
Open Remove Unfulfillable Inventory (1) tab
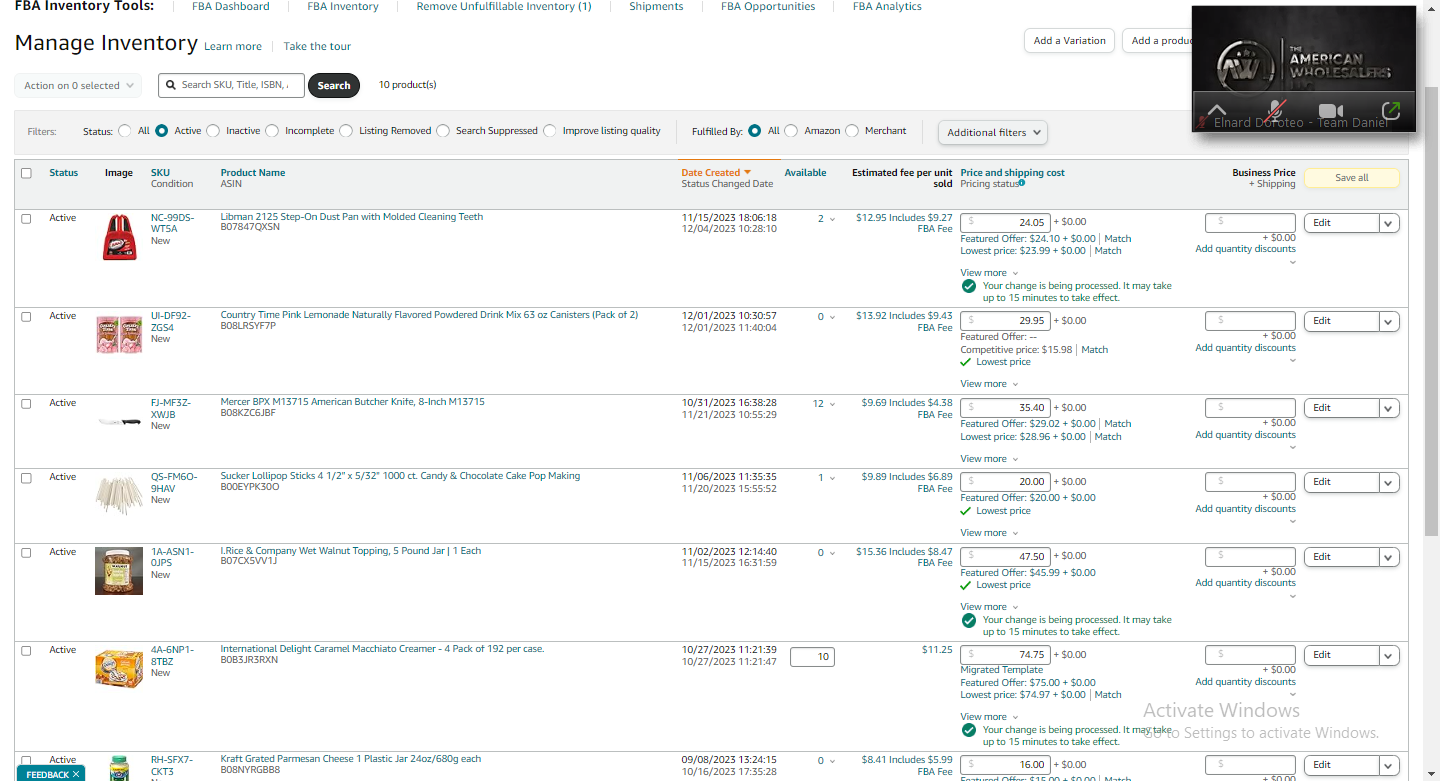click(504, 6)
